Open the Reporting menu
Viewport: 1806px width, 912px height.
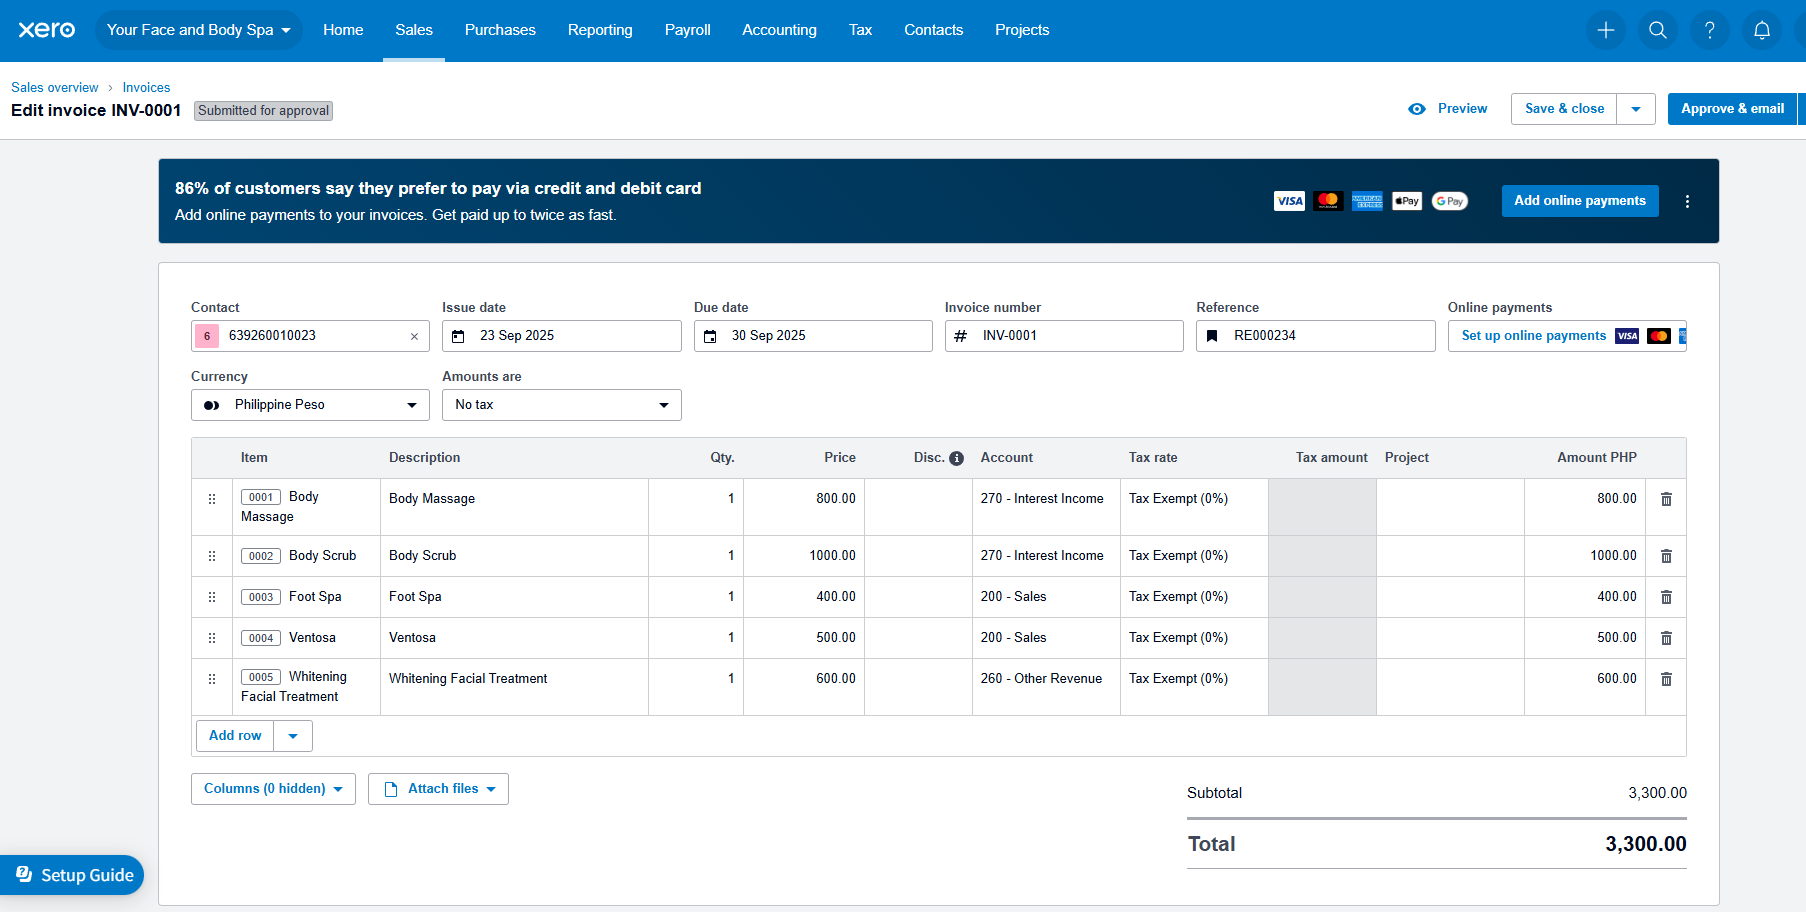coord(600,30)
